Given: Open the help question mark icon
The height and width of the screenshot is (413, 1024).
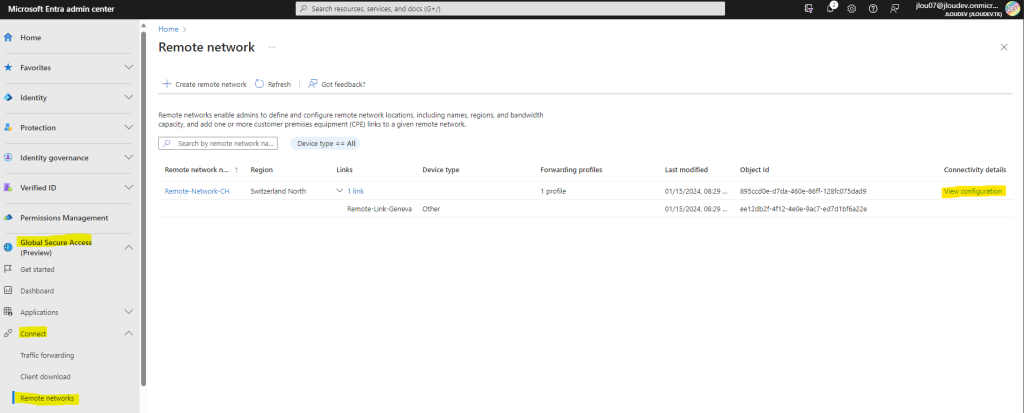Looking at the screenshot, I should (x=873, y=8).
